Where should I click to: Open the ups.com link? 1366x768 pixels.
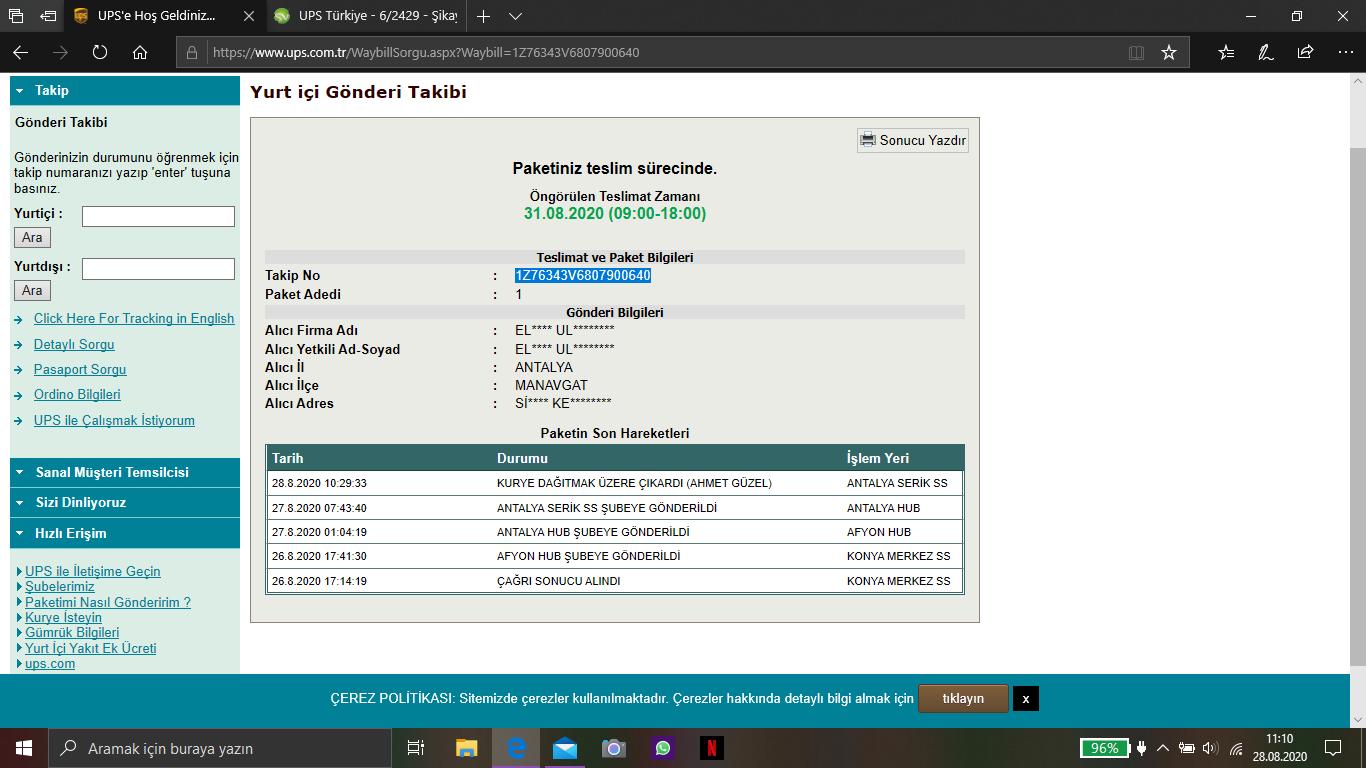click(x=50, y=663)
